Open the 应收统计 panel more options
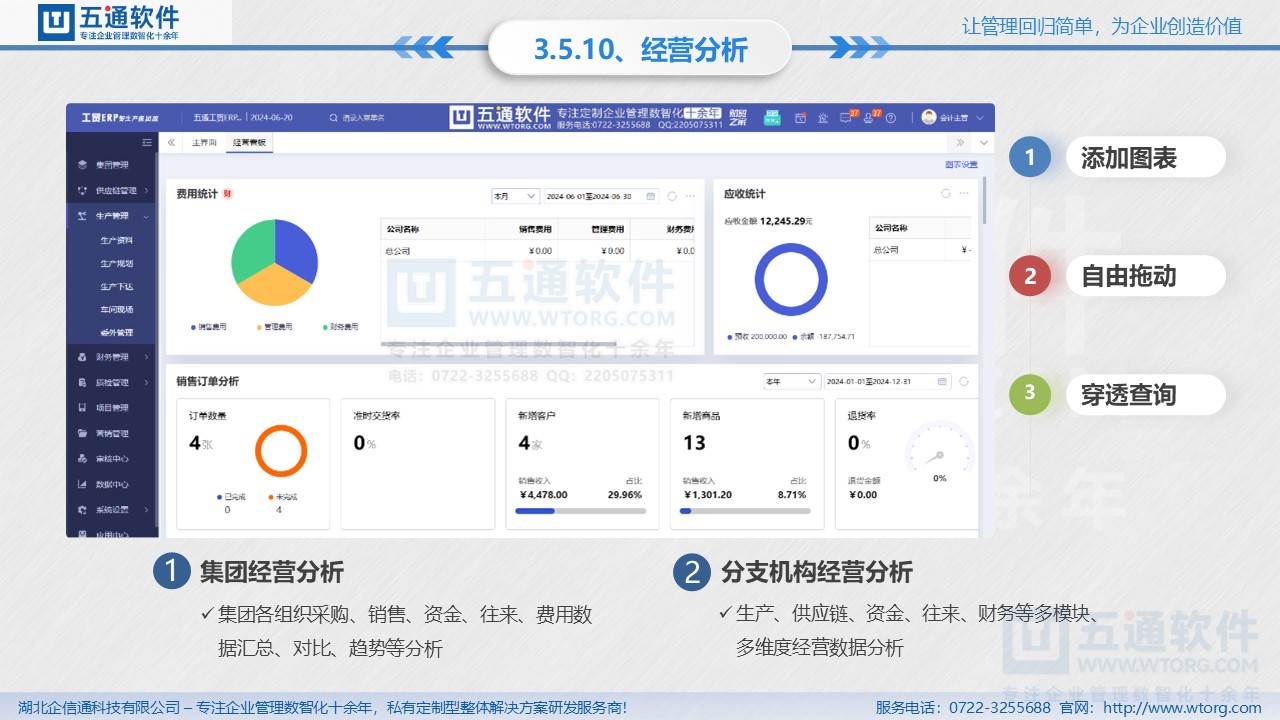This screenshot has height=720, width=1280. pos(964,193)
